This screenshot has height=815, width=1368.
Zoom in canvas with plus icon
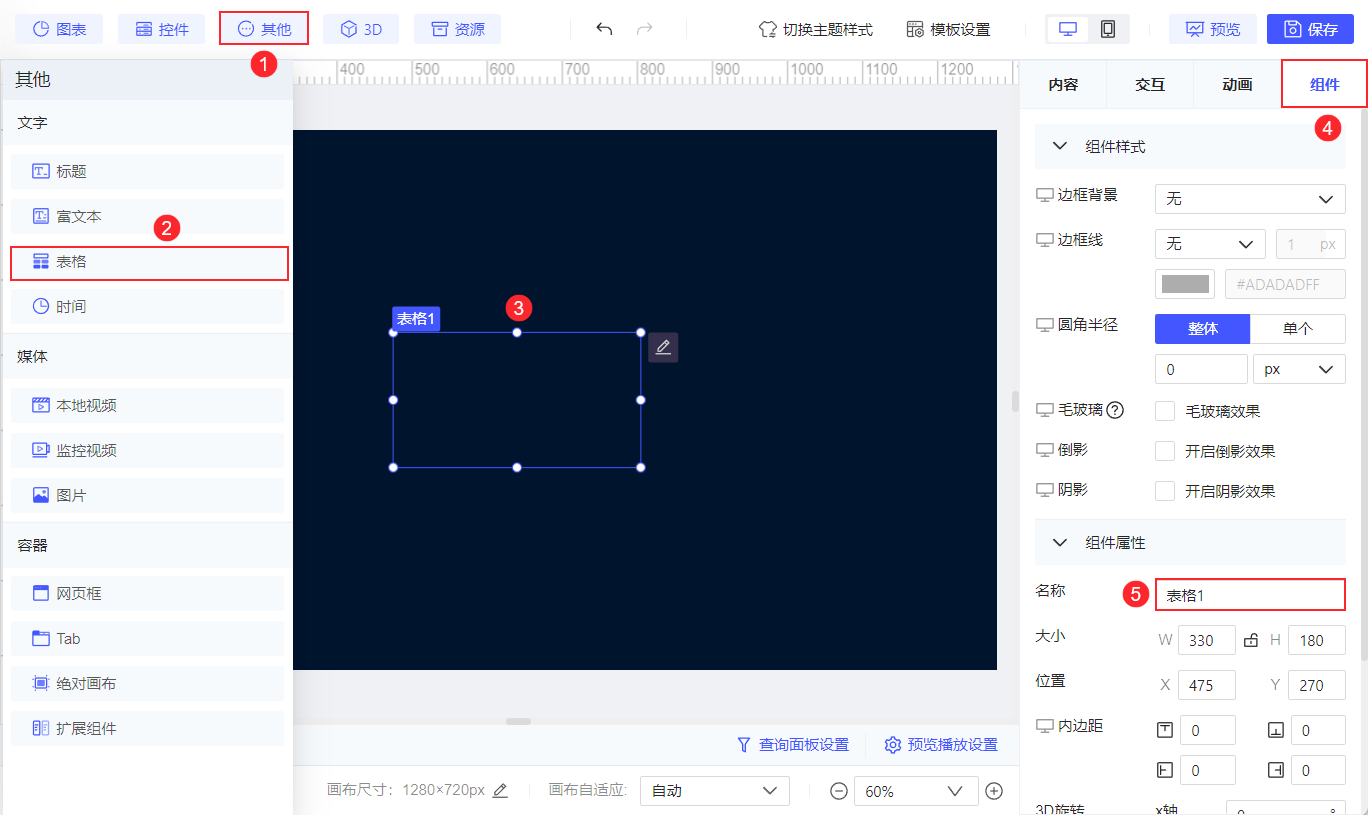994,791
